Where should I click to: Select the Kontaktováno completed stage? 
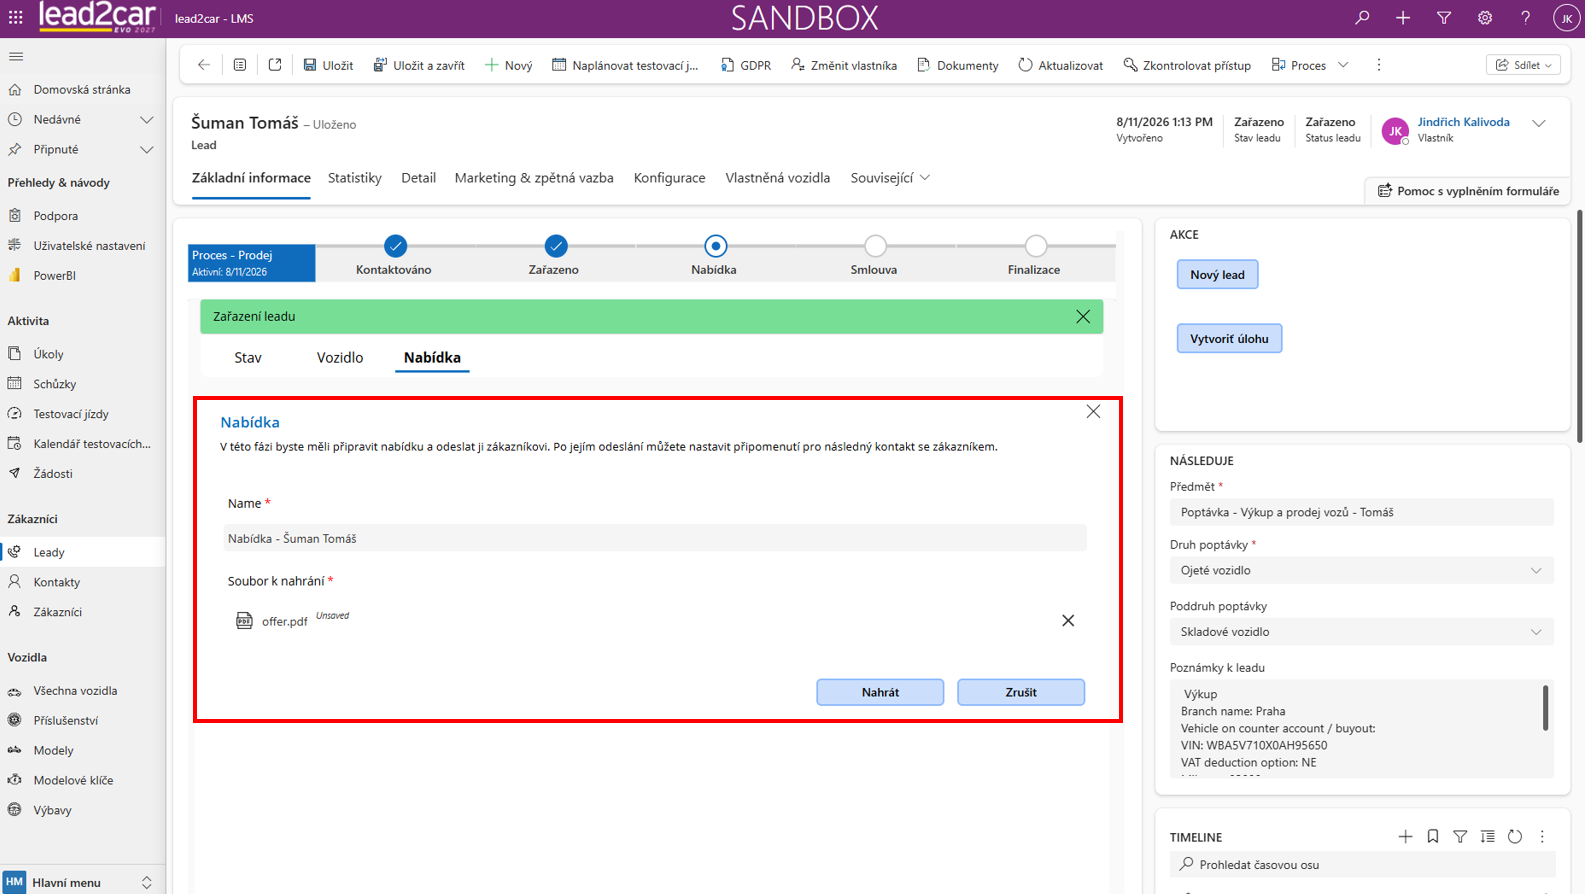pos(395,246)
